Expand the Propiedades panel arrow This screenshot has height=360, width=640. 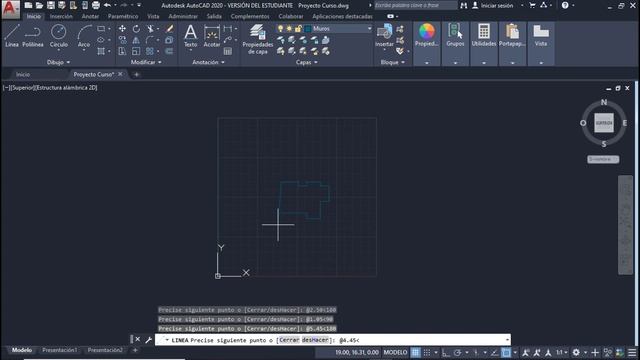pos(427,63)
